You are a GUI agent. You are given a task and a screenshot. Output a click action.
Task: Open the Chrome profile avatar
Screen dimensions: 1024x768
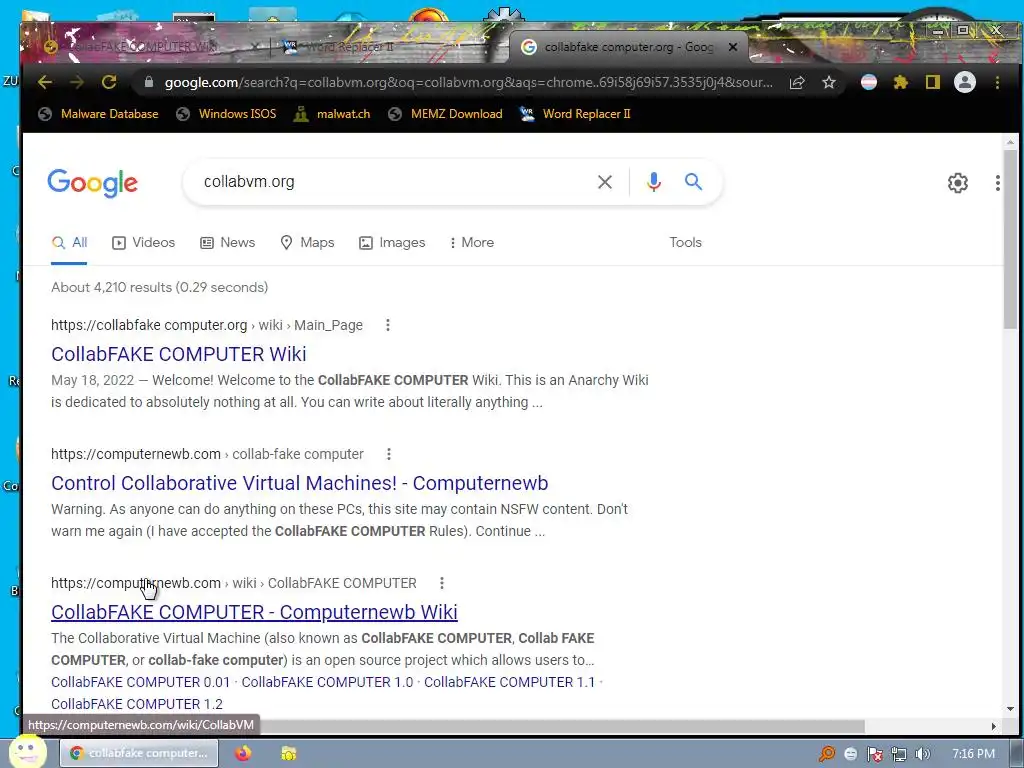click(x=965, y=82)
